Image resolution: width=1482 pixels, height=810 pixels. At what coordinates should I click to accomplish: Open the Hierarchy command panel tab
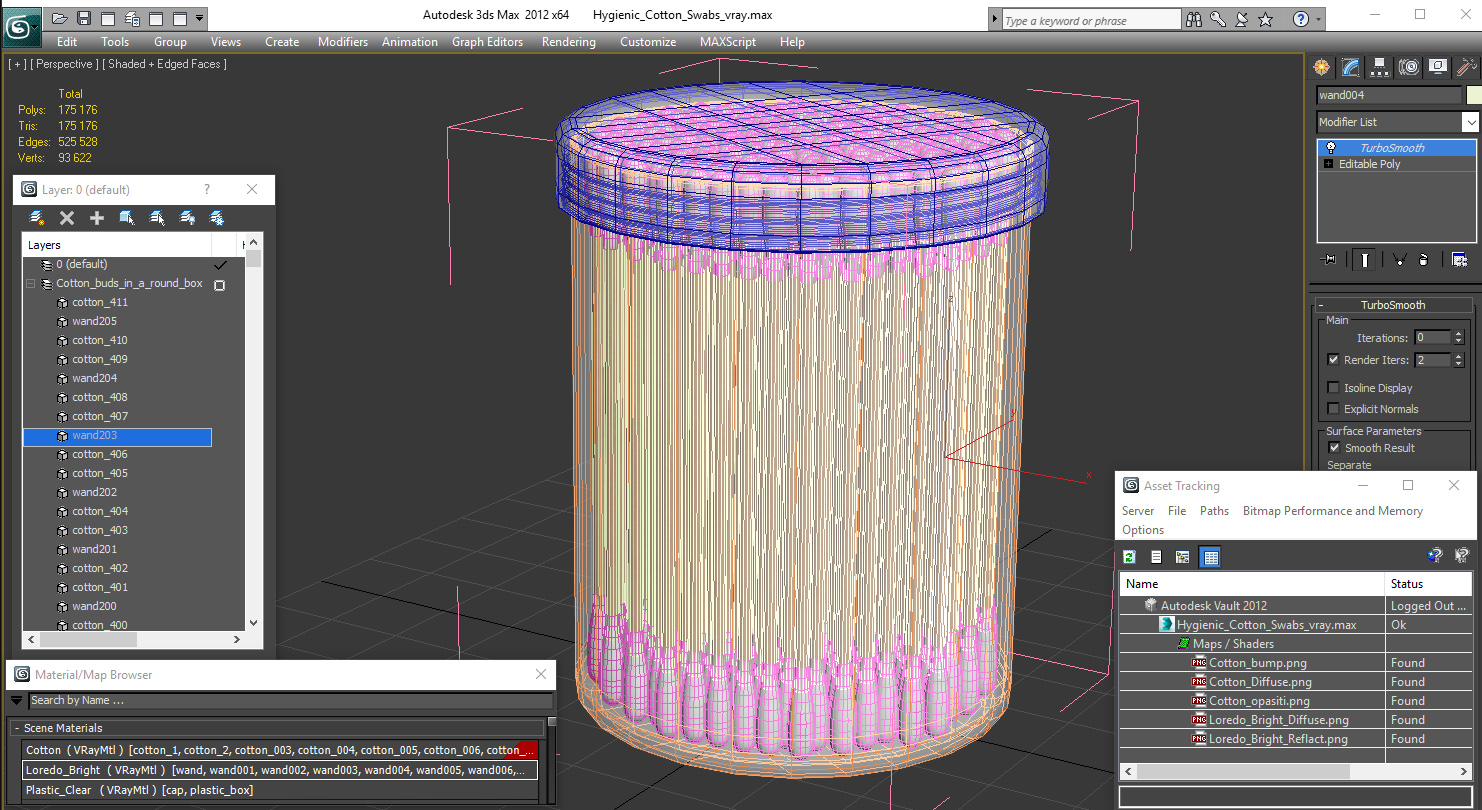pyautogui.click(x=1380, y=67)
